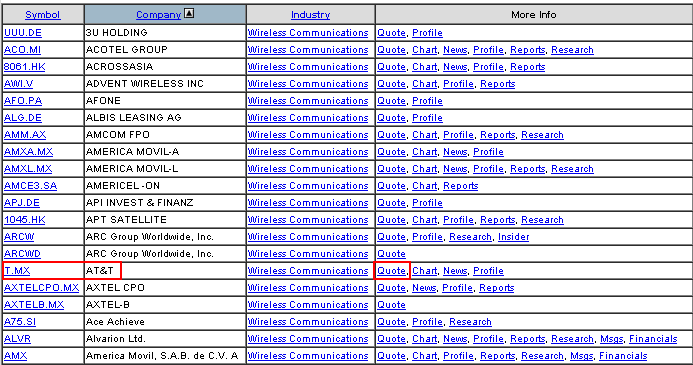
Task: Open Quote link for AFONE
Action: (x=391, y=101)
